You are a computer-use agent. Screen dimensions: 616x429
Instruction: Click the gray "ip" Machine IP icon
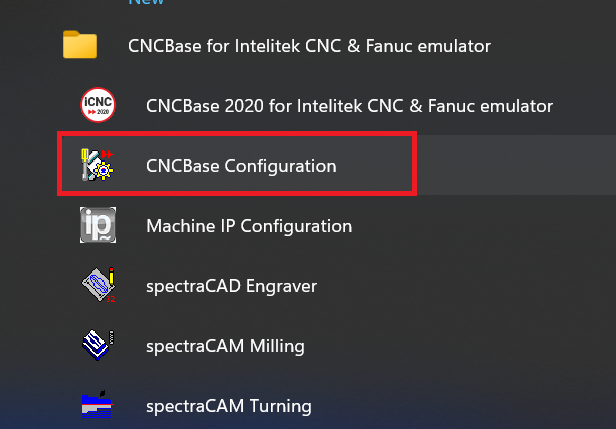tap(98, 225)
